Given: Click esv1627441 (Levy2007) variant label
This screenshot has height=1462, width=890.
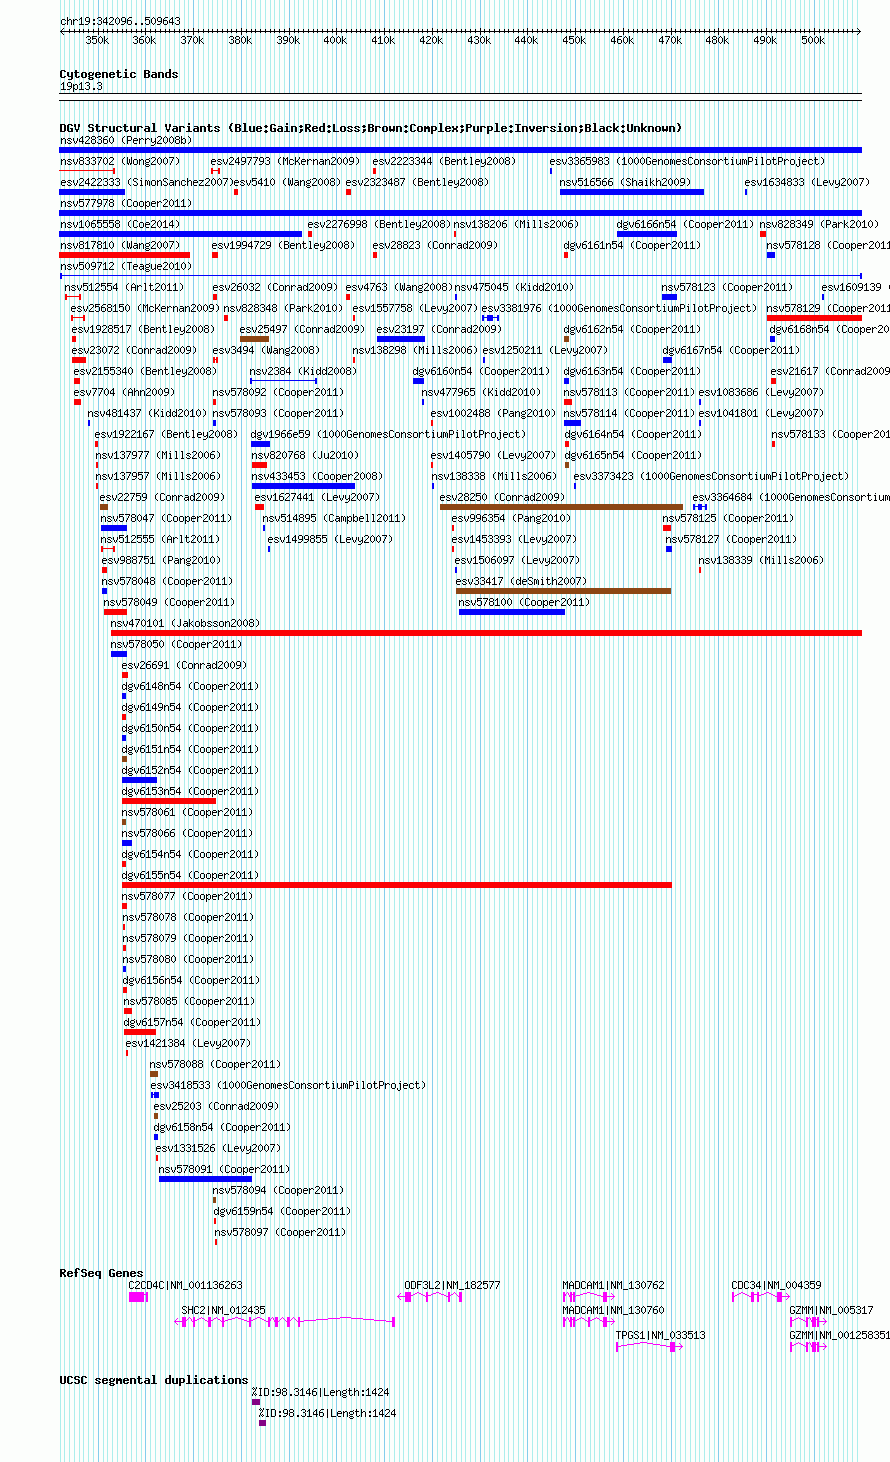Looking at the screenshot, I should coord(317,497).
